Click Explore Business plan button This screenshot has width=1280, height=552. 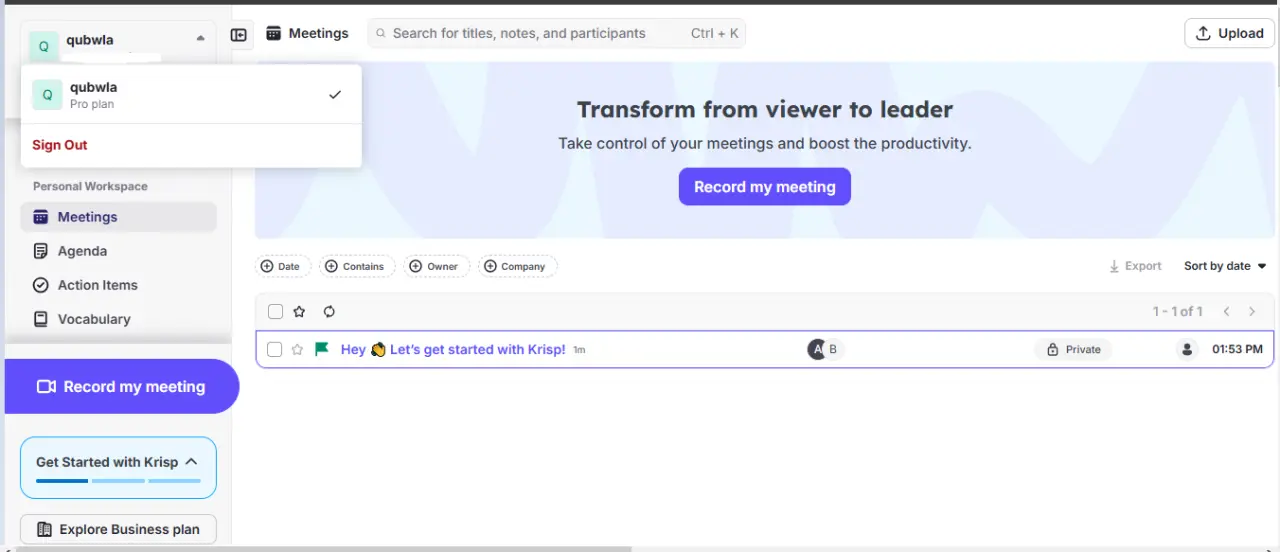point(118,529)
